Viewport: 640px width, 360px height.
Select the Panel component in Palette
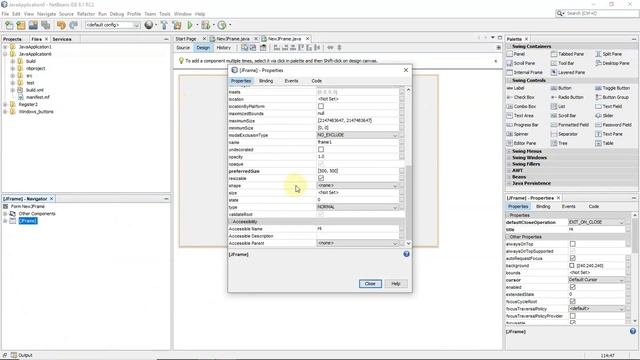516,54
